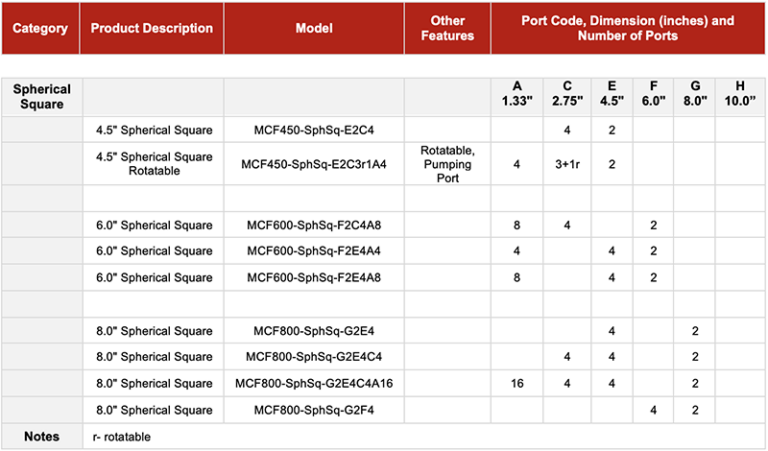Screen dimensions: 768x451
Task: Click the Port Code, Dimension header
Action: (627, 28)
